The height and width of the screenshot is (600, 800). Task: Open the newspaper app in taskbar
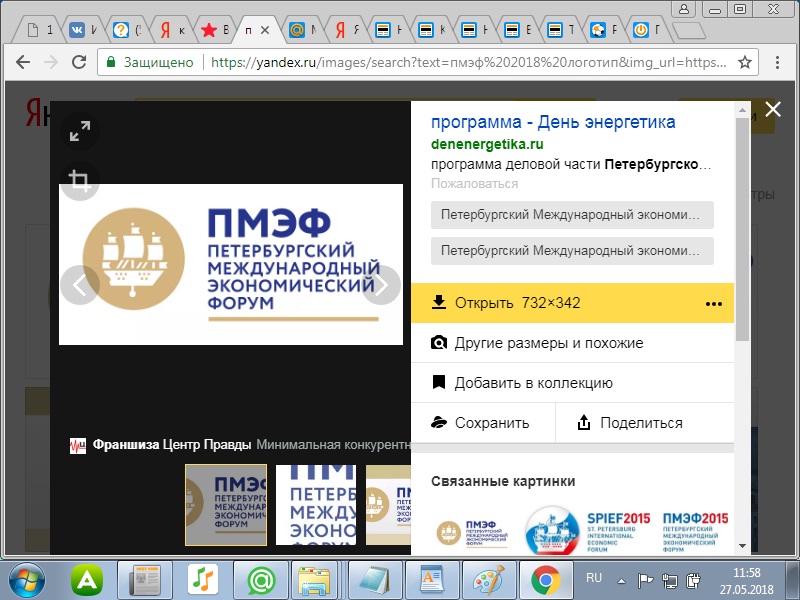(145, 581)
